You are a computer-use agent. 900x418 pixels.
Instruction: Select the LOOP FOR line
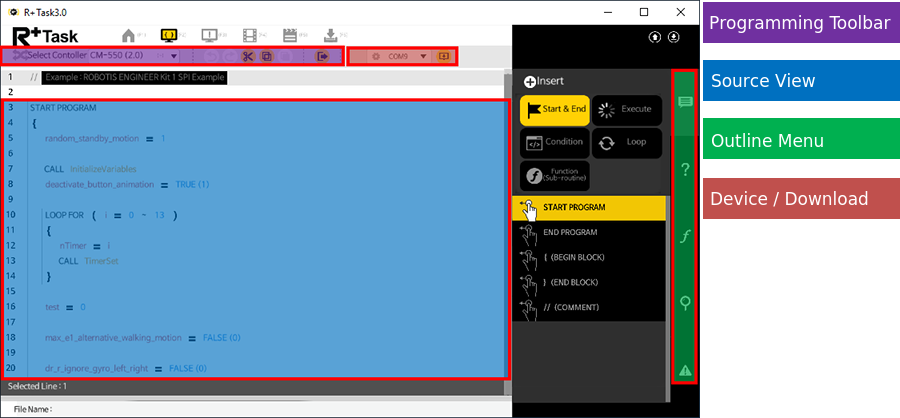pyautogui.click(x=111, y=215)
